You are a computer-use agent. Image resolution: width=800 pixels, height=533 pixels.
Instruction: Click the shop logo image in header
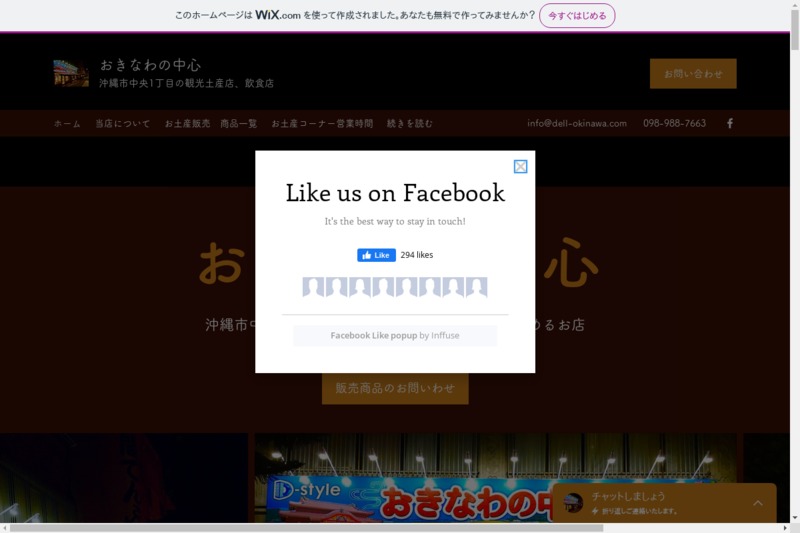71,73
